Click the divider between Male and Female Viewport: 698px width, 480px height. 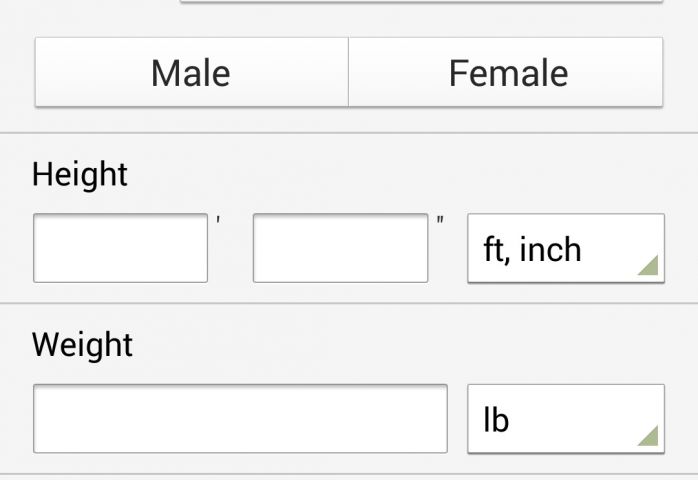point(348,72)
